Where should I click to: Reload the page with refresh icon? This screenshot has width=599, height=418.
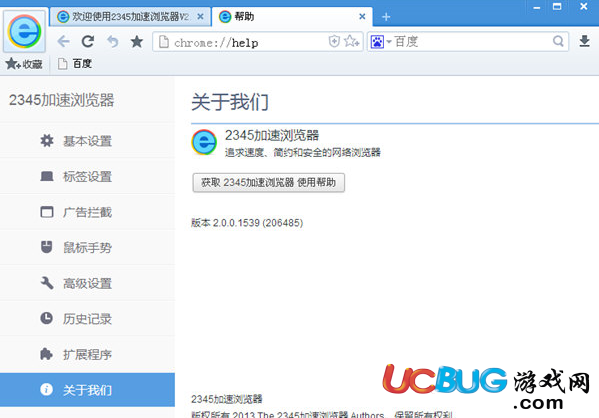[88, 41]
